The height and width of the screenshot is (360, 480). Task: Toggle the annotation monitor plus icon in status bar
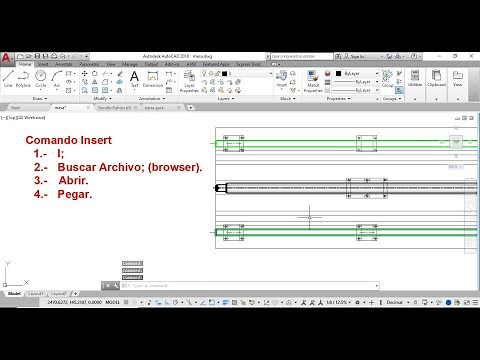click(x=371, y=302)
